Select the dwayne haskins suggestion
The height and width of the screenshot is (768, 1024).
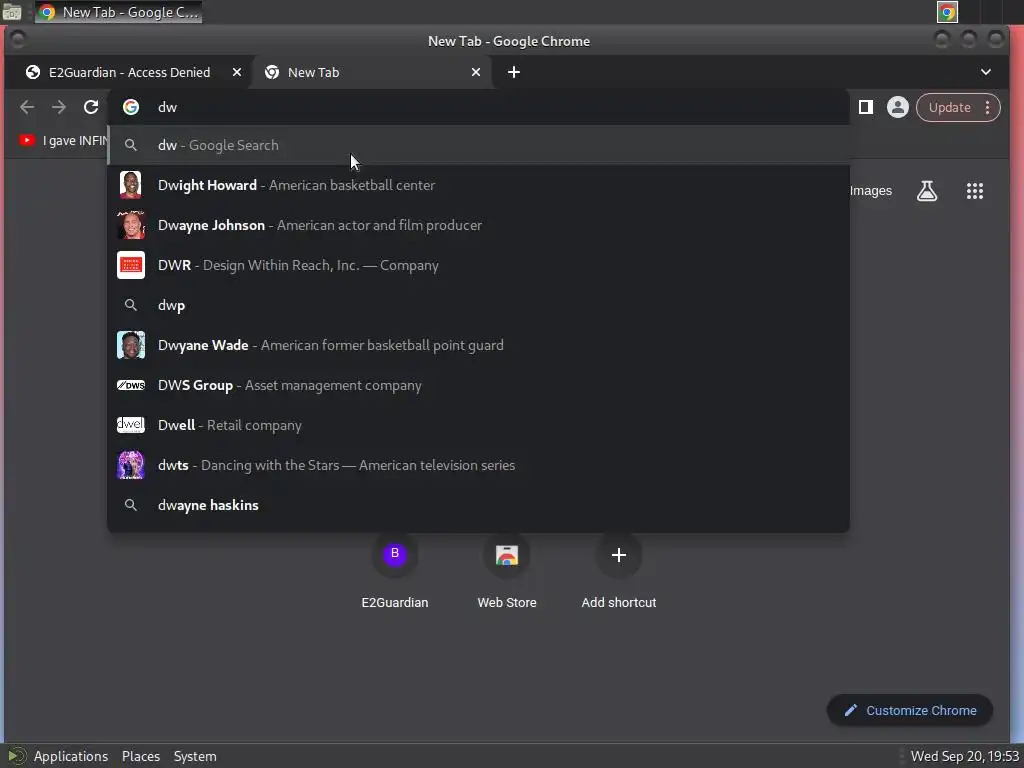pos(478,505)
